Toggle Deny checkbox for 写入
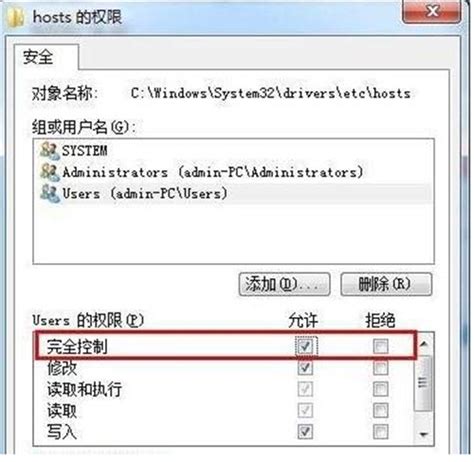 [x=380, y=432]
